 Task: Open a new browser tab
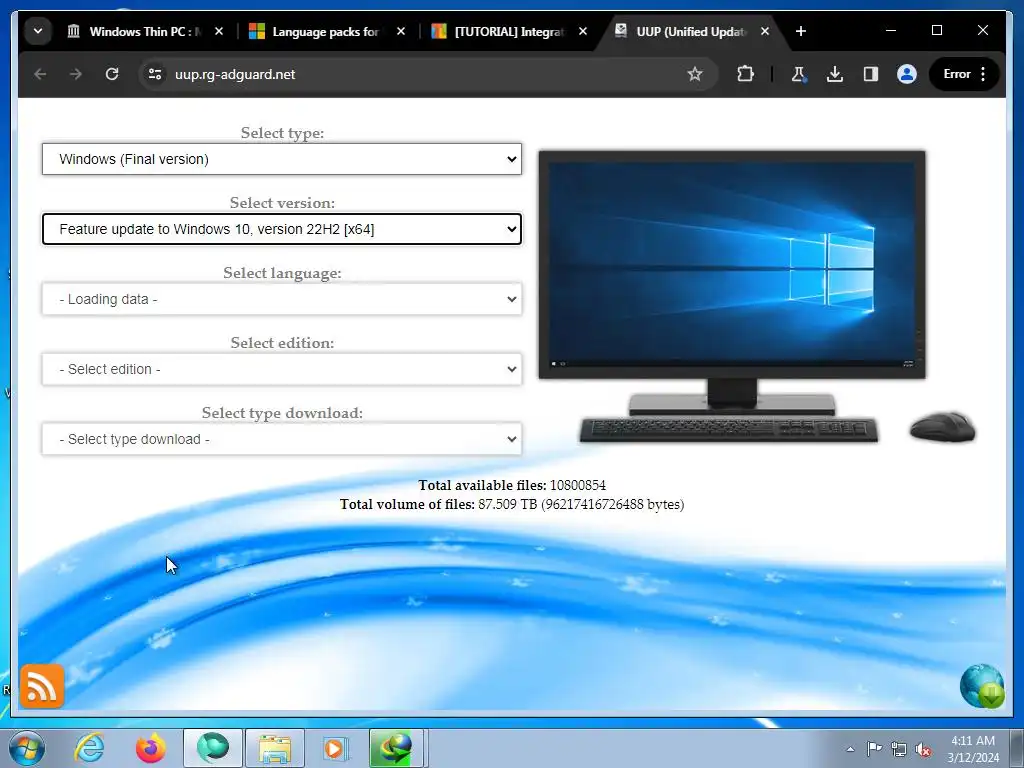[801, 31]
